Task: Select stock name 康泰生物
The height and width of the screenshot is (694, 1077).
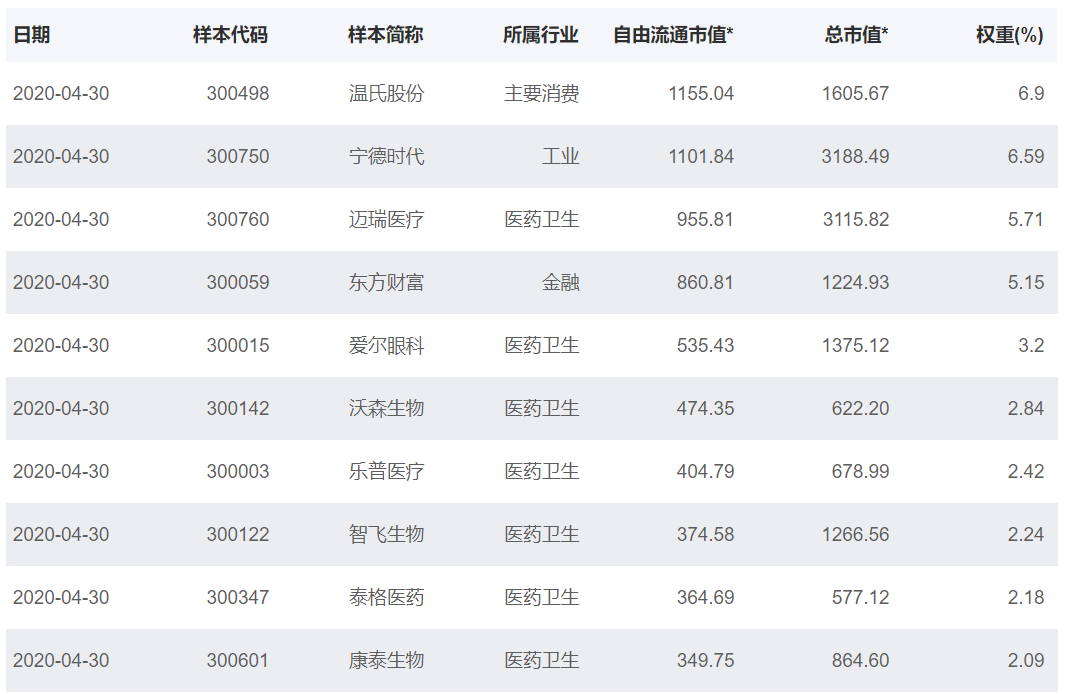Action: (386, 661)
